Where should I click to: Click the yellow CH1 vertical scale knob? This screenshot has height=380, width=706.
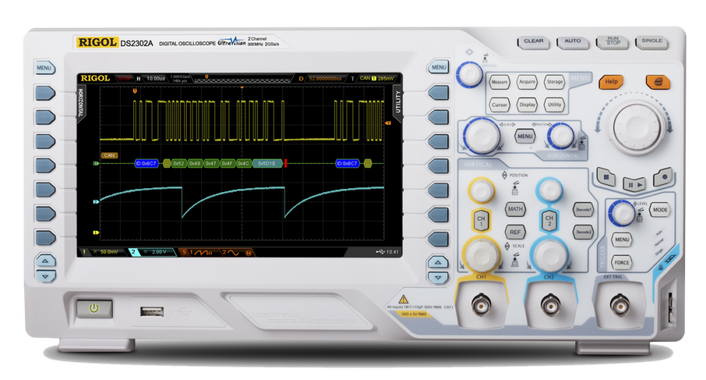click(481, 254)
